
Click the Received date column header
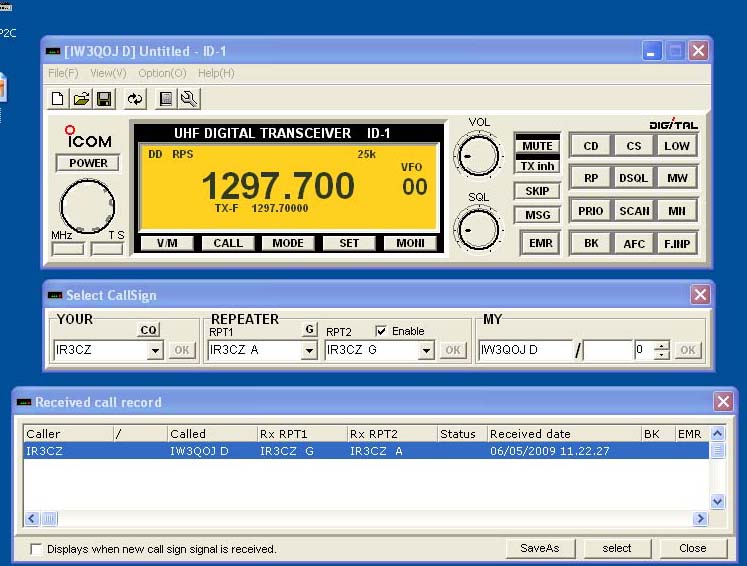564,434
